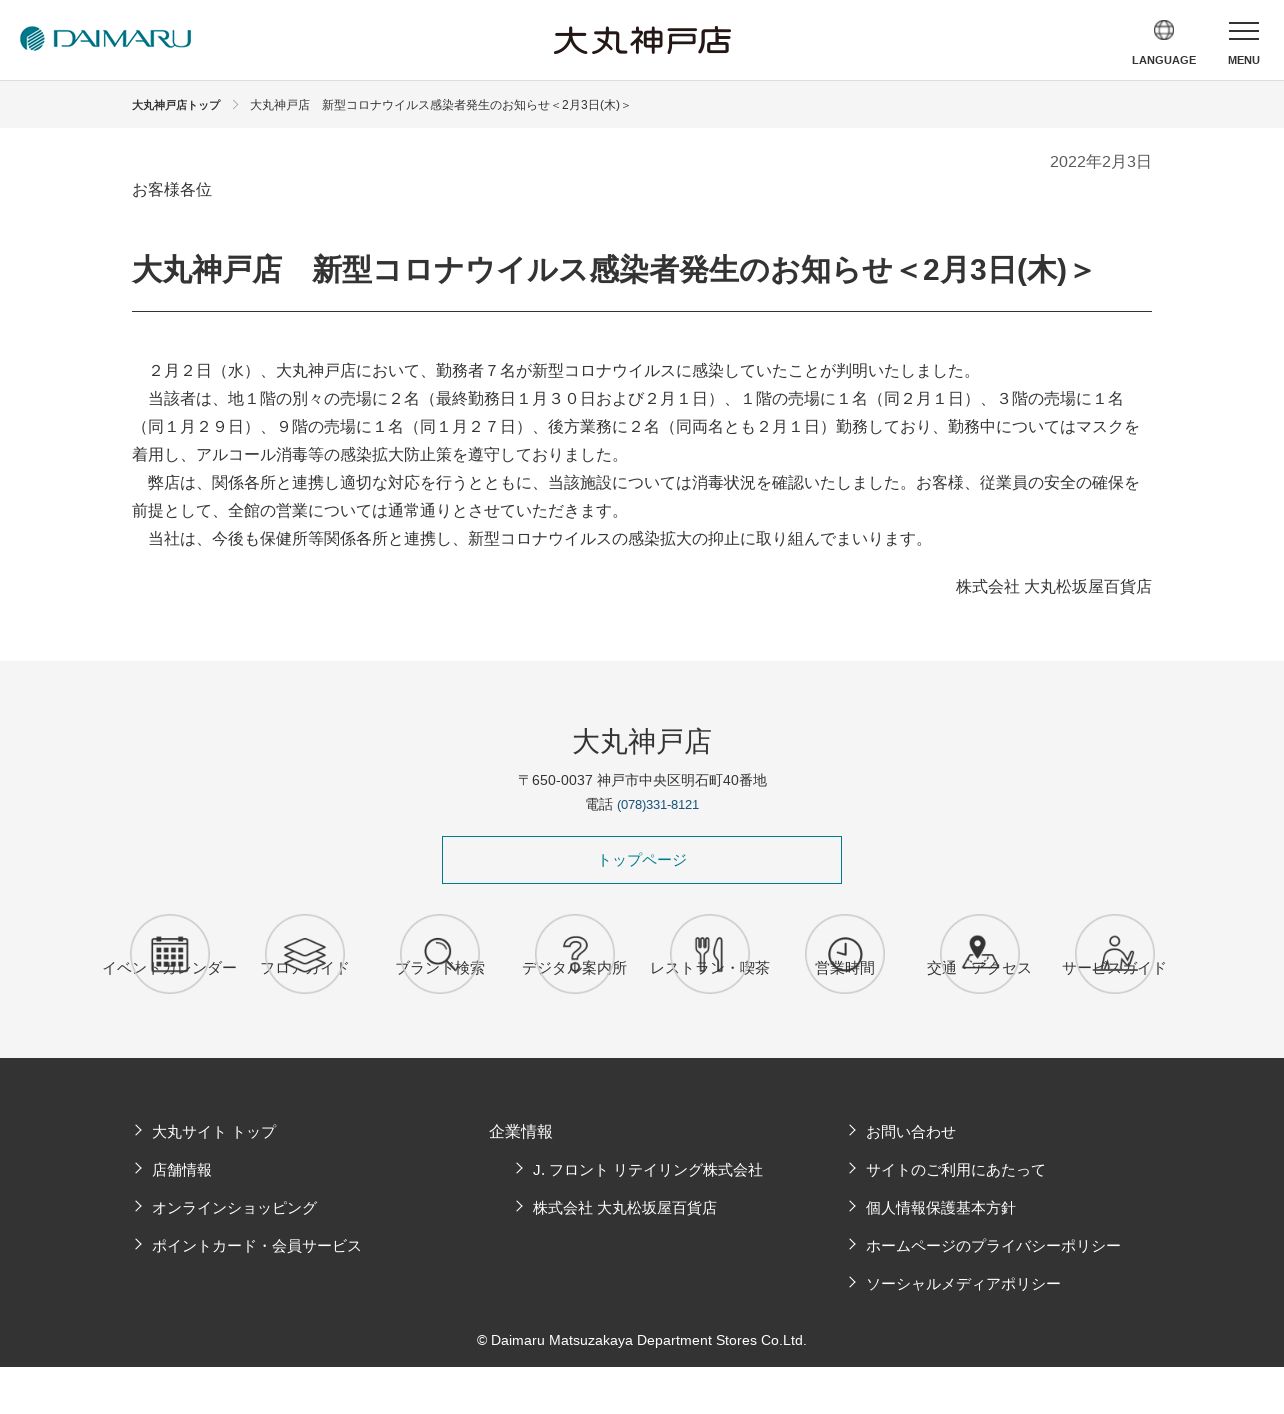Viewport: 1284px width, 1414px height.
Task: Open J. フロント リテイリング株式会社 link
Action: coord(648,1170)
